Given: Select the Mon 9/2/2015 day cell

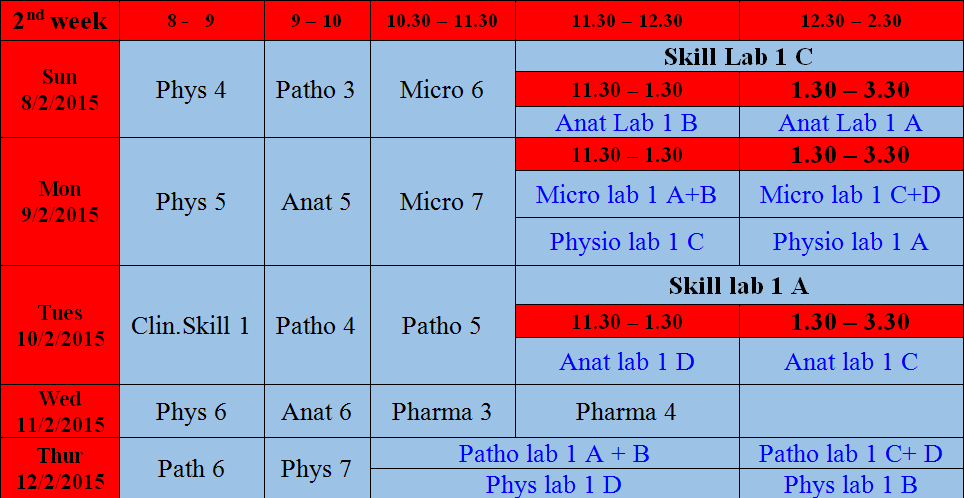Looking at the screenshot, I should pyautogui.click(x=60, y=201).
